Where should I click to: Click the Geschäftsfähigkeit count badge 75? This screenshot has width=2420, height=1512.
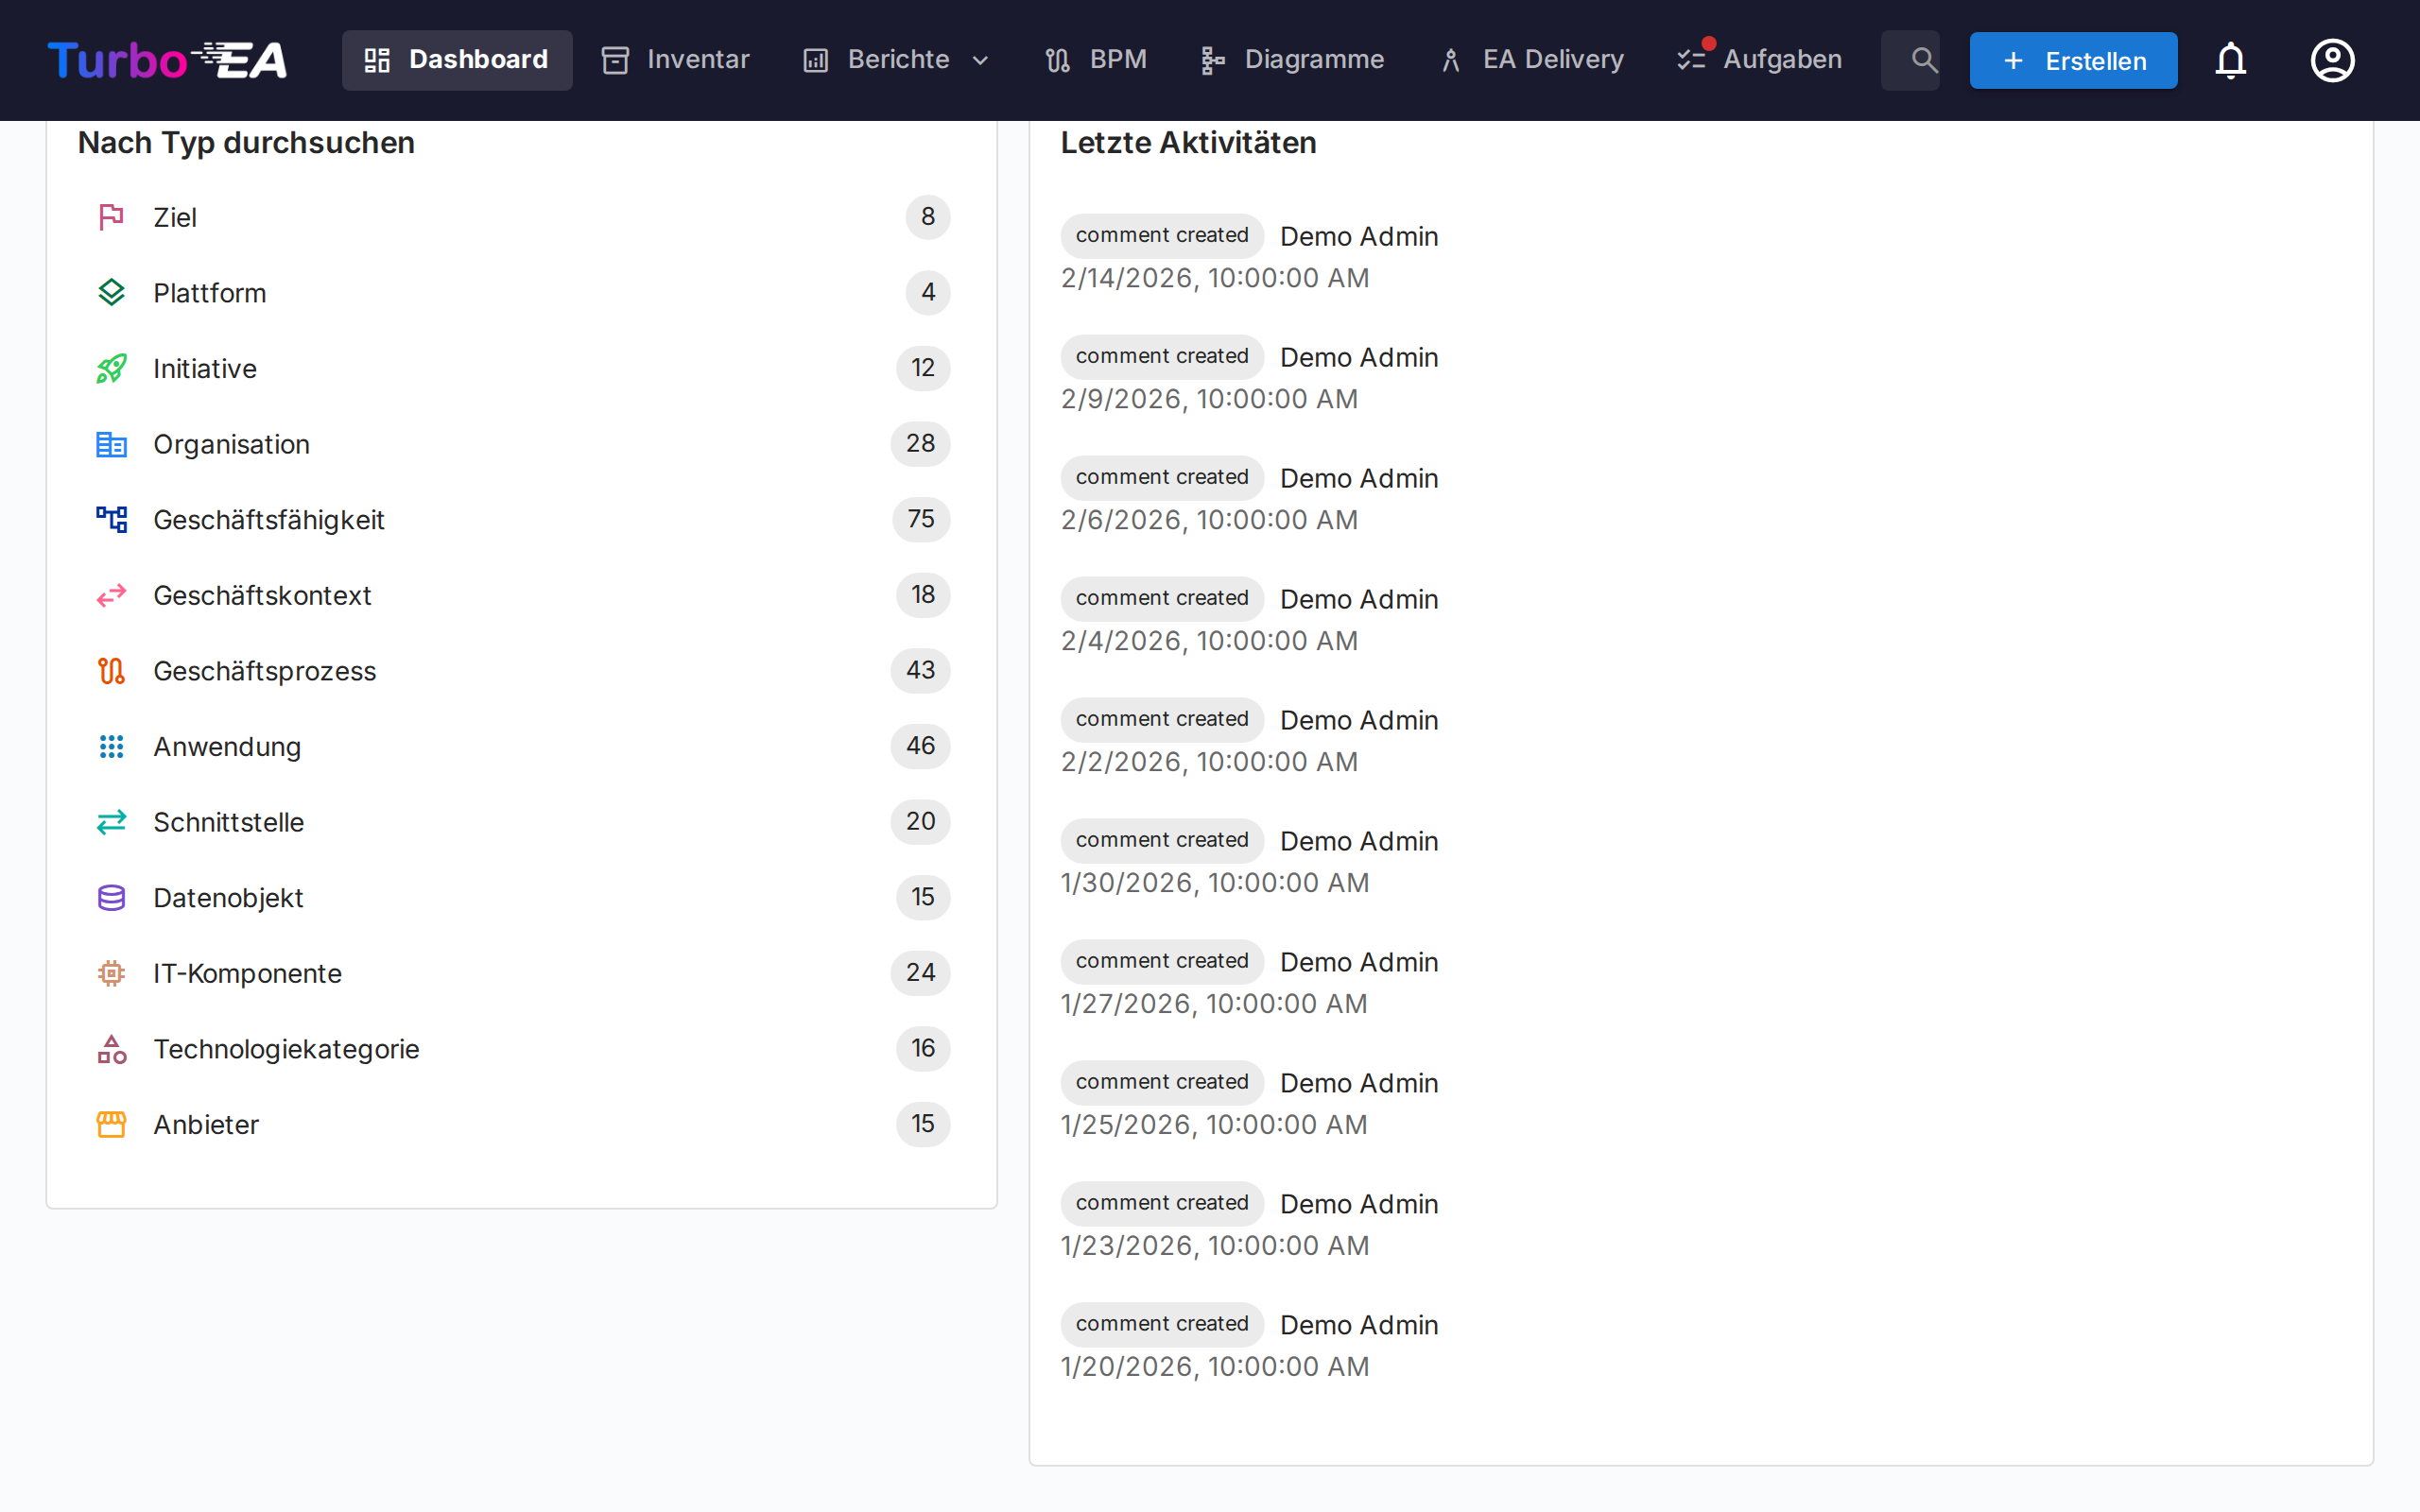pos(920,519)
